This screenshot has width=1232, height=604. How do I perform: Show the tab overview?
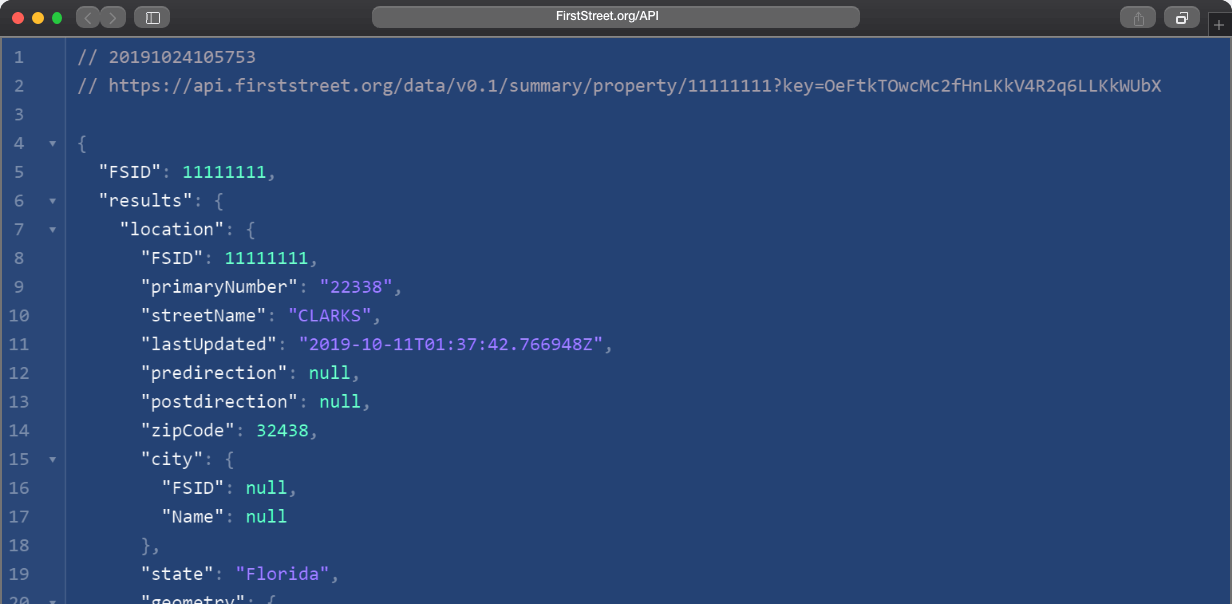(1181, 17)
